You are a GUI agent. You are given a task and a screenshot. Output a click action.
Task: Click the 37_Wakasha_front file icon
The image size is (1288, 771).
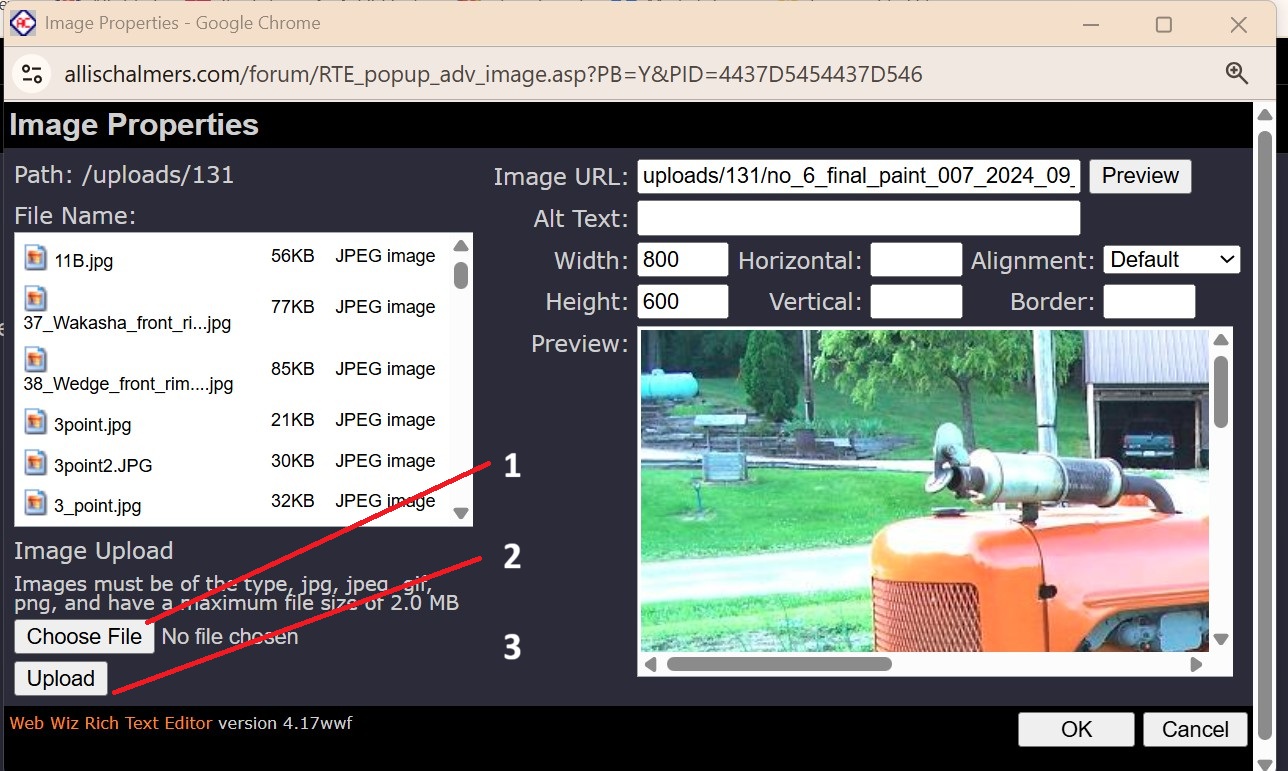[x=36, y=298]
